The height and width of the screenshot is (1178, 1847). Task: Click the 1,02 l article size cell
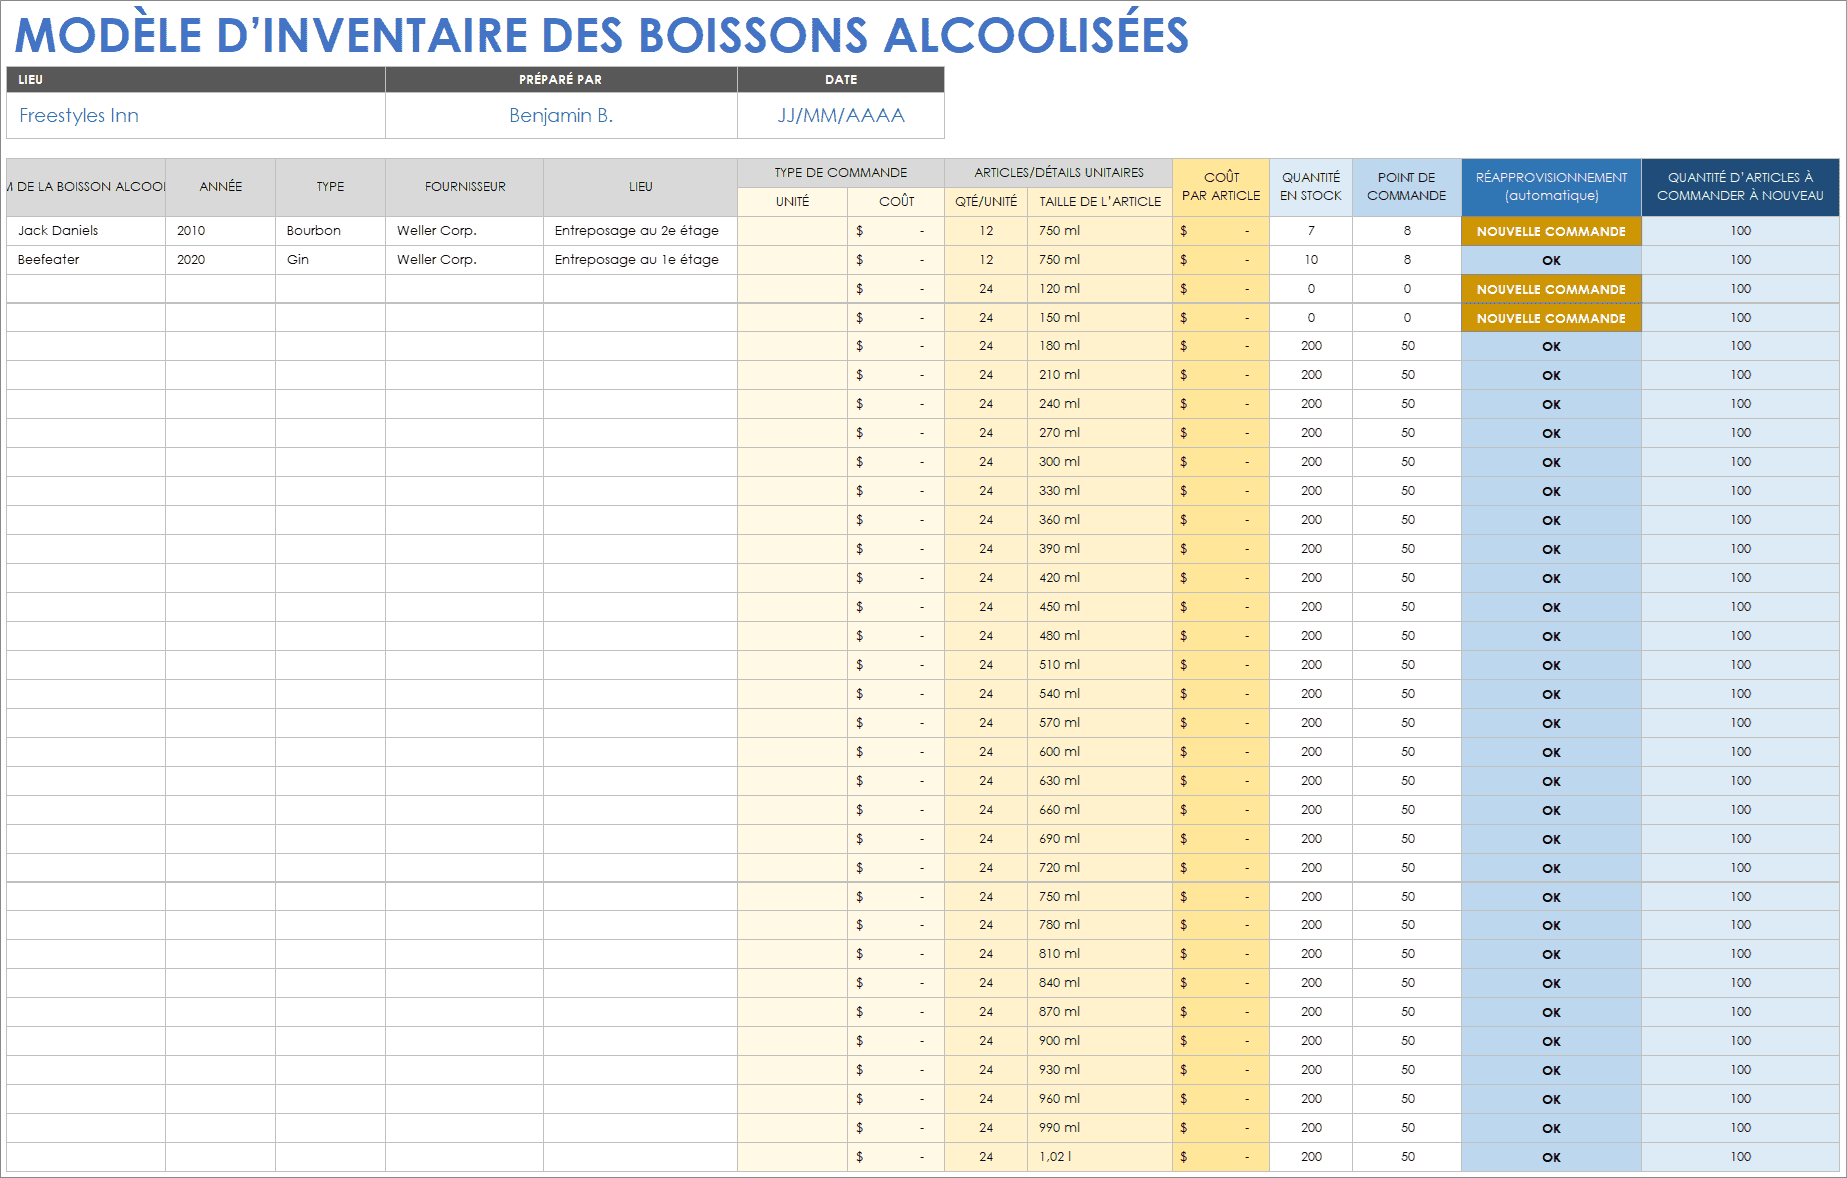coord(1100,1157)
